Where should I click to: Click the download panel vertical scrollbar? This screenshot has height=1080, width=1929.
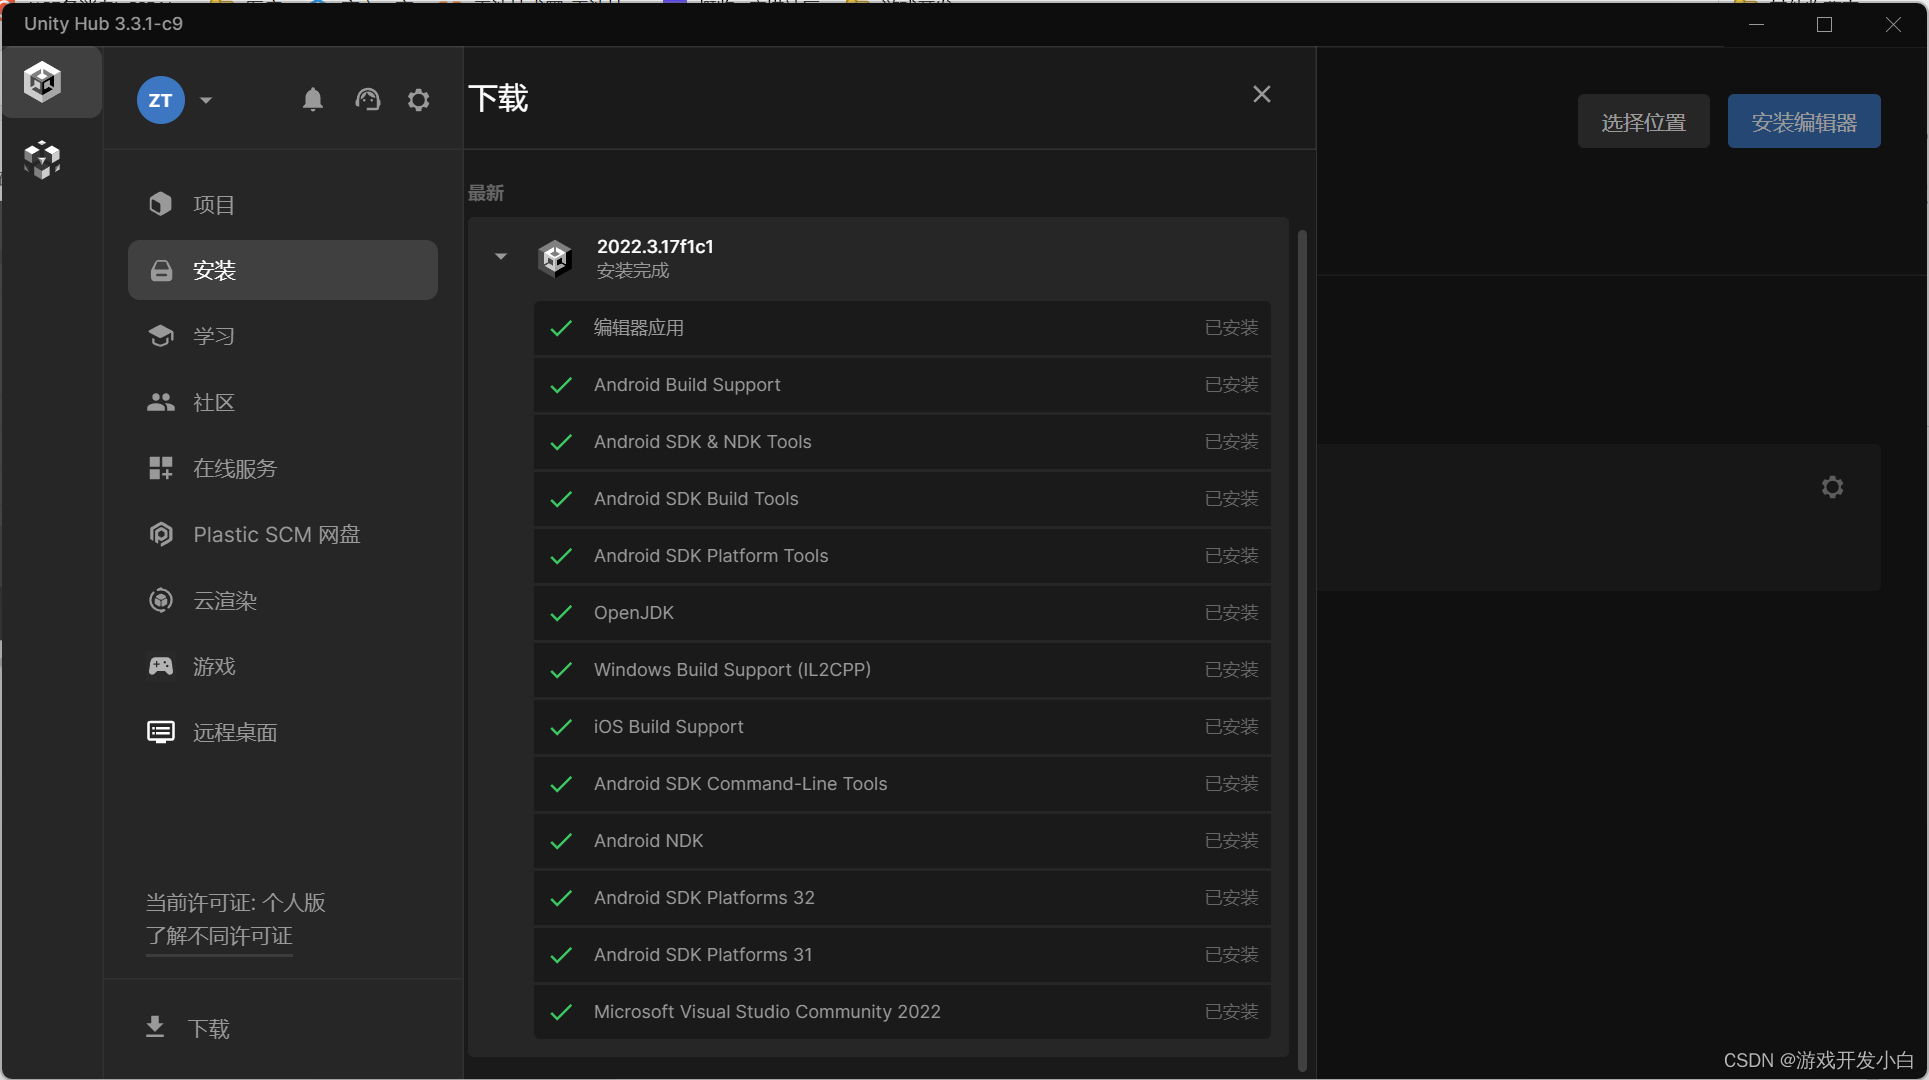1302,650
